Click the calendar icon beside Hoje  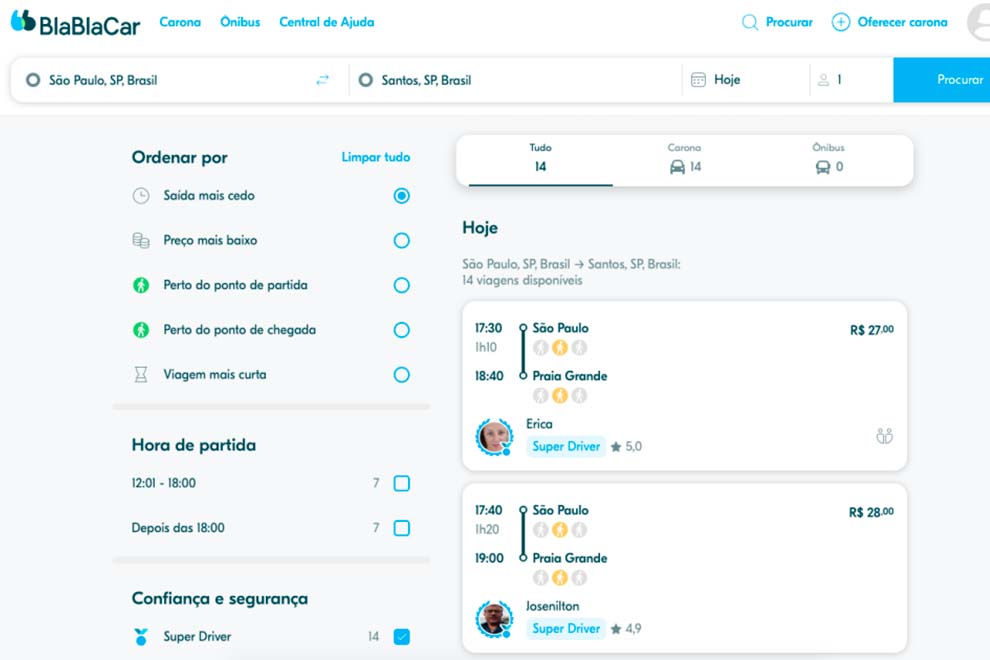698,80
